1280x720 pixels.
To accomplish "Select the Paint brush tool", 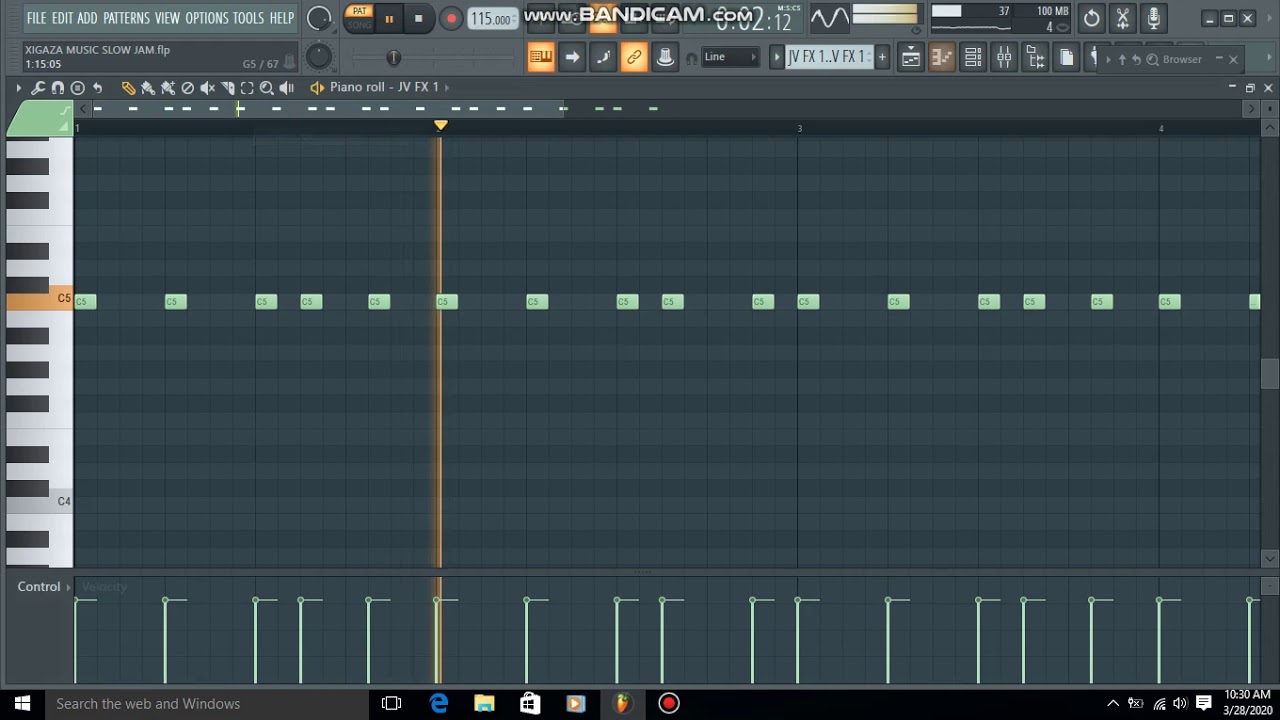I will 148,88.
